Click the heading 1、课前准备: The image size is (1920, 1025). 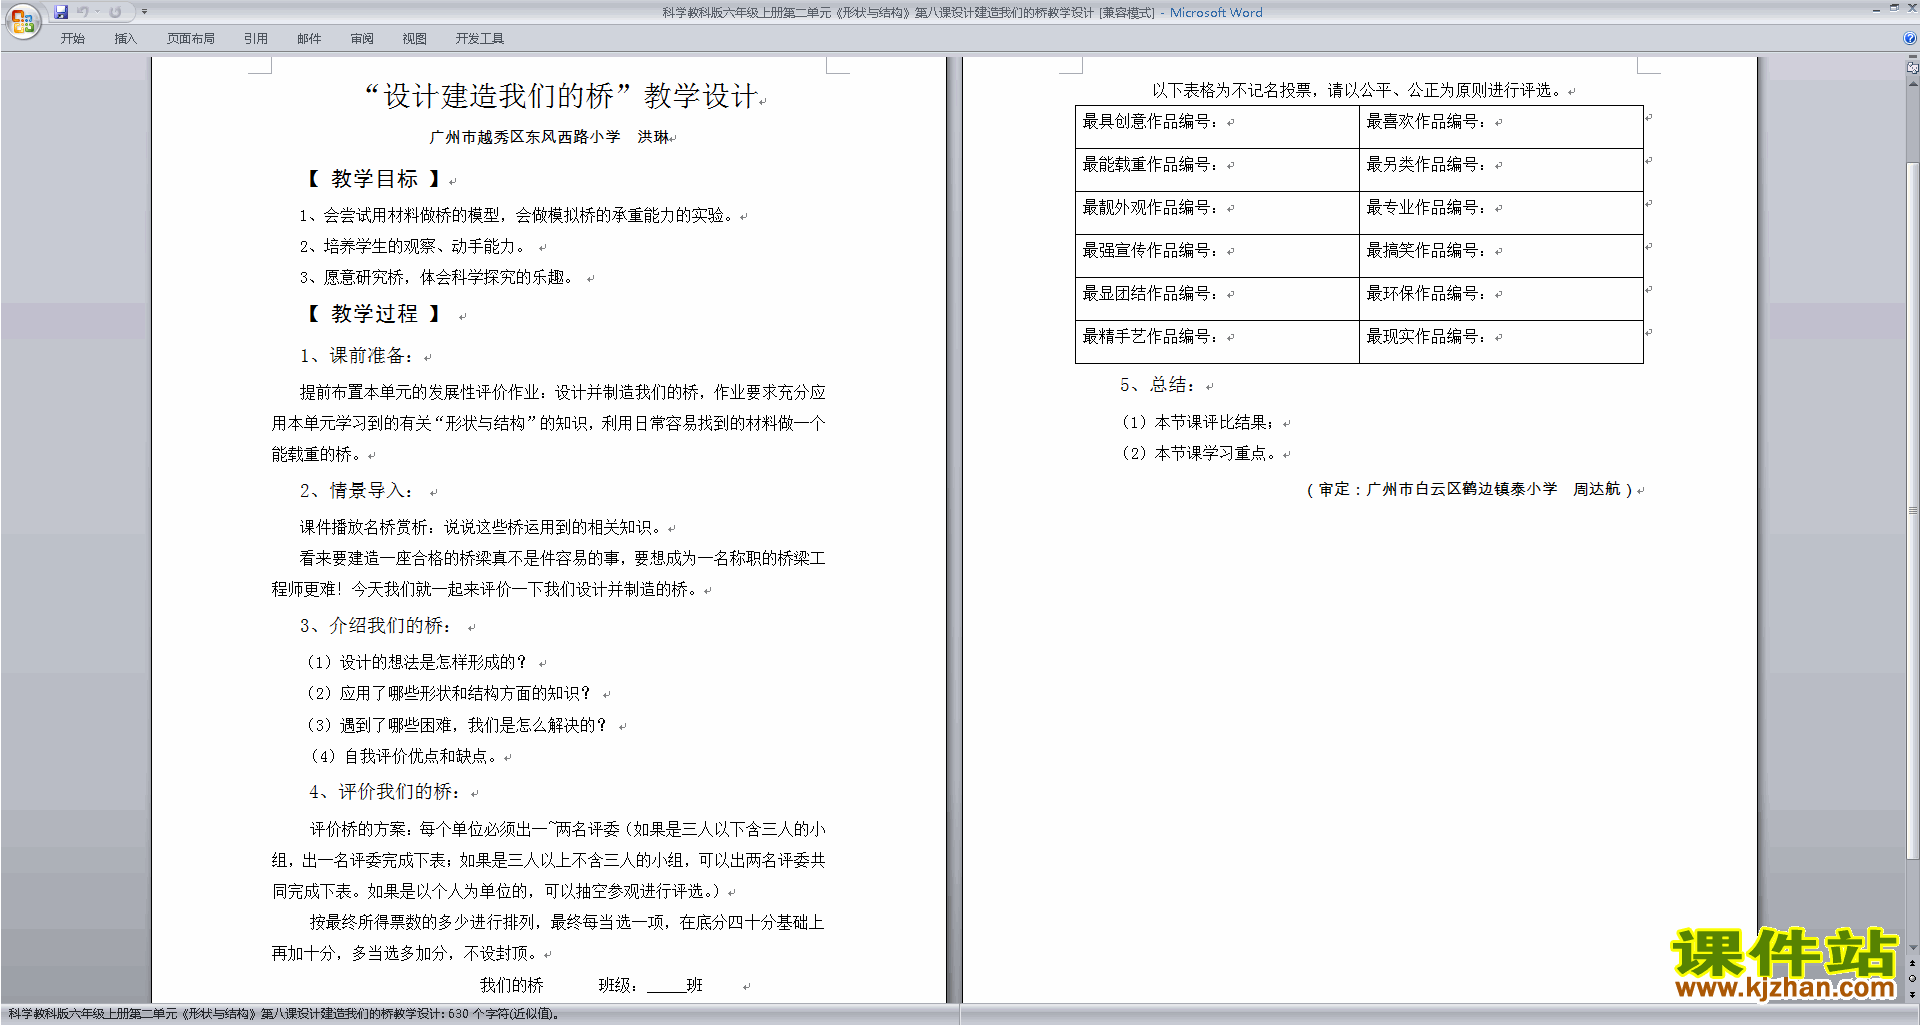click(x=357, y=356)
